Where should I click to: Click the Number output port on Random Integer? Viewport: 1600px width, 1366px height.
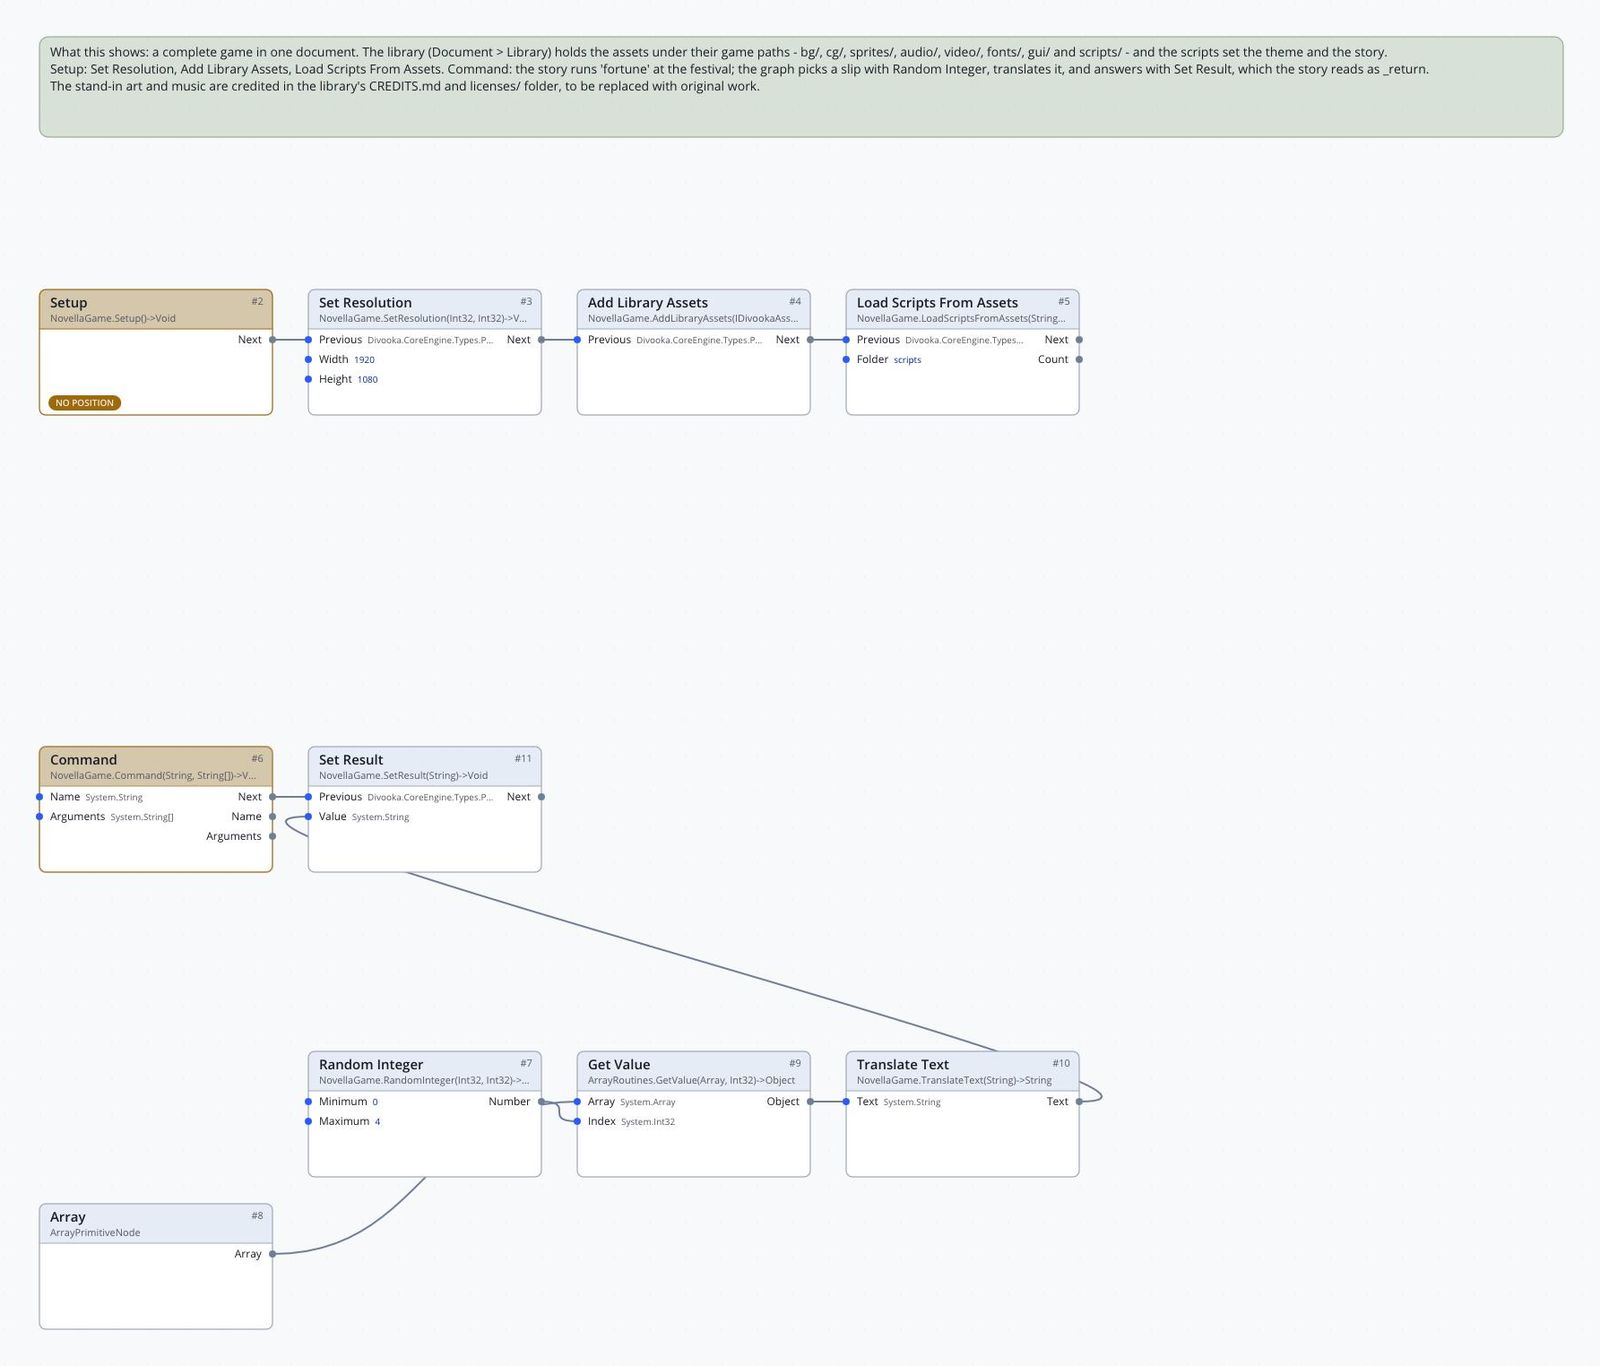coord(541,1102)
